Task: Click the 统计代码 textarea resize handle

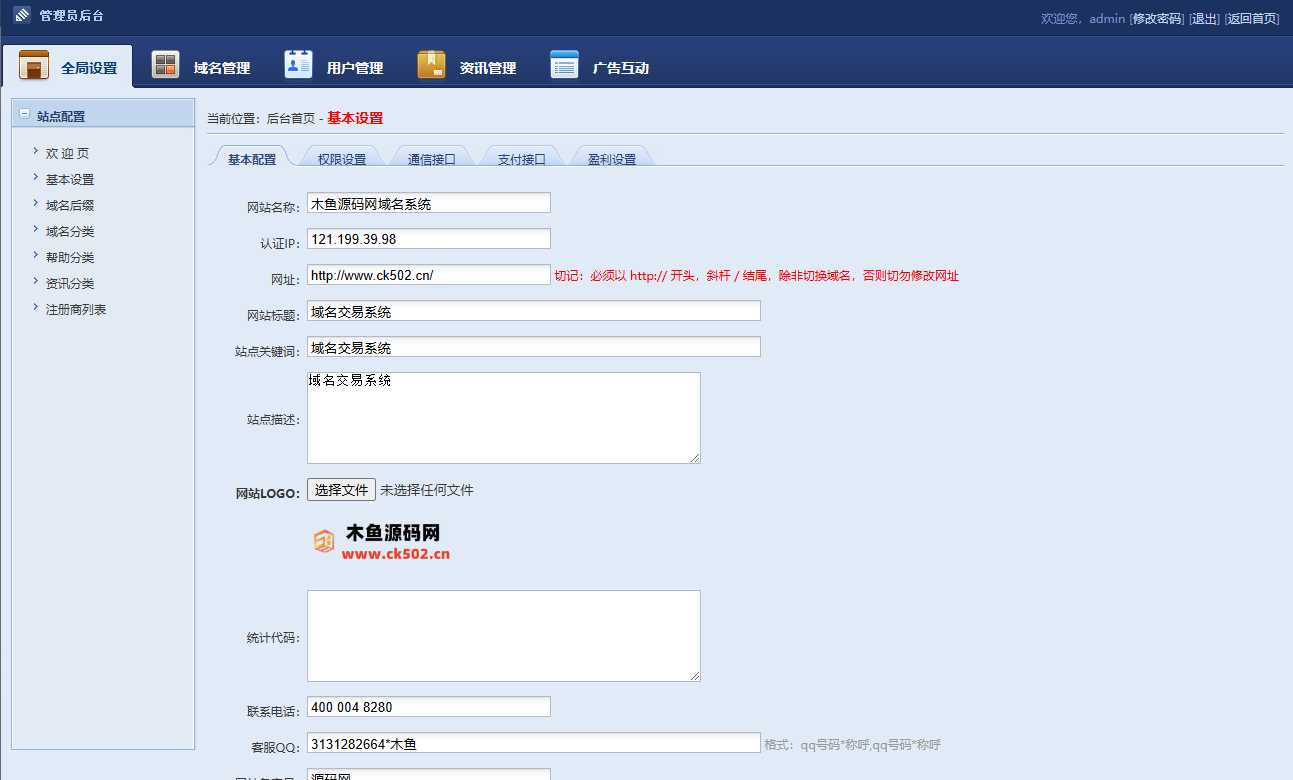Action: 695,676
